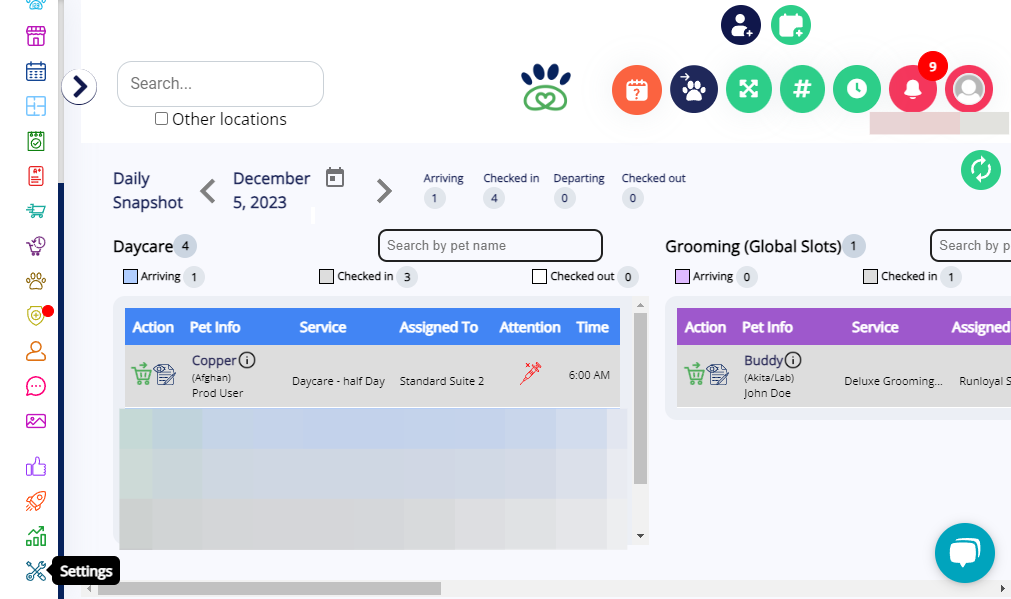Click the red syringe attention icon
The image size is (1011, 599).
pos(531,373)
